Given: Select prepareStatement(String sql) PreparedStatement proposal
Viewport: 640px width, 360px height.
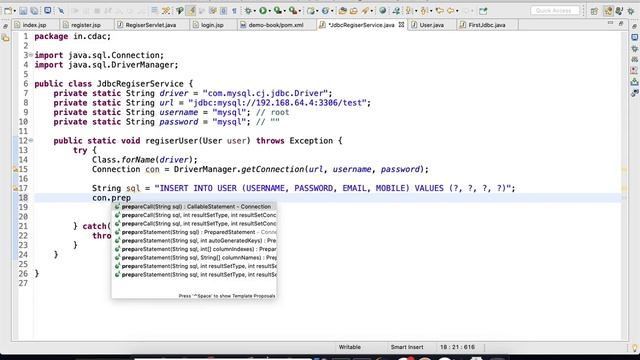Looking at the screenshot, I should click(x=194, y=232).
